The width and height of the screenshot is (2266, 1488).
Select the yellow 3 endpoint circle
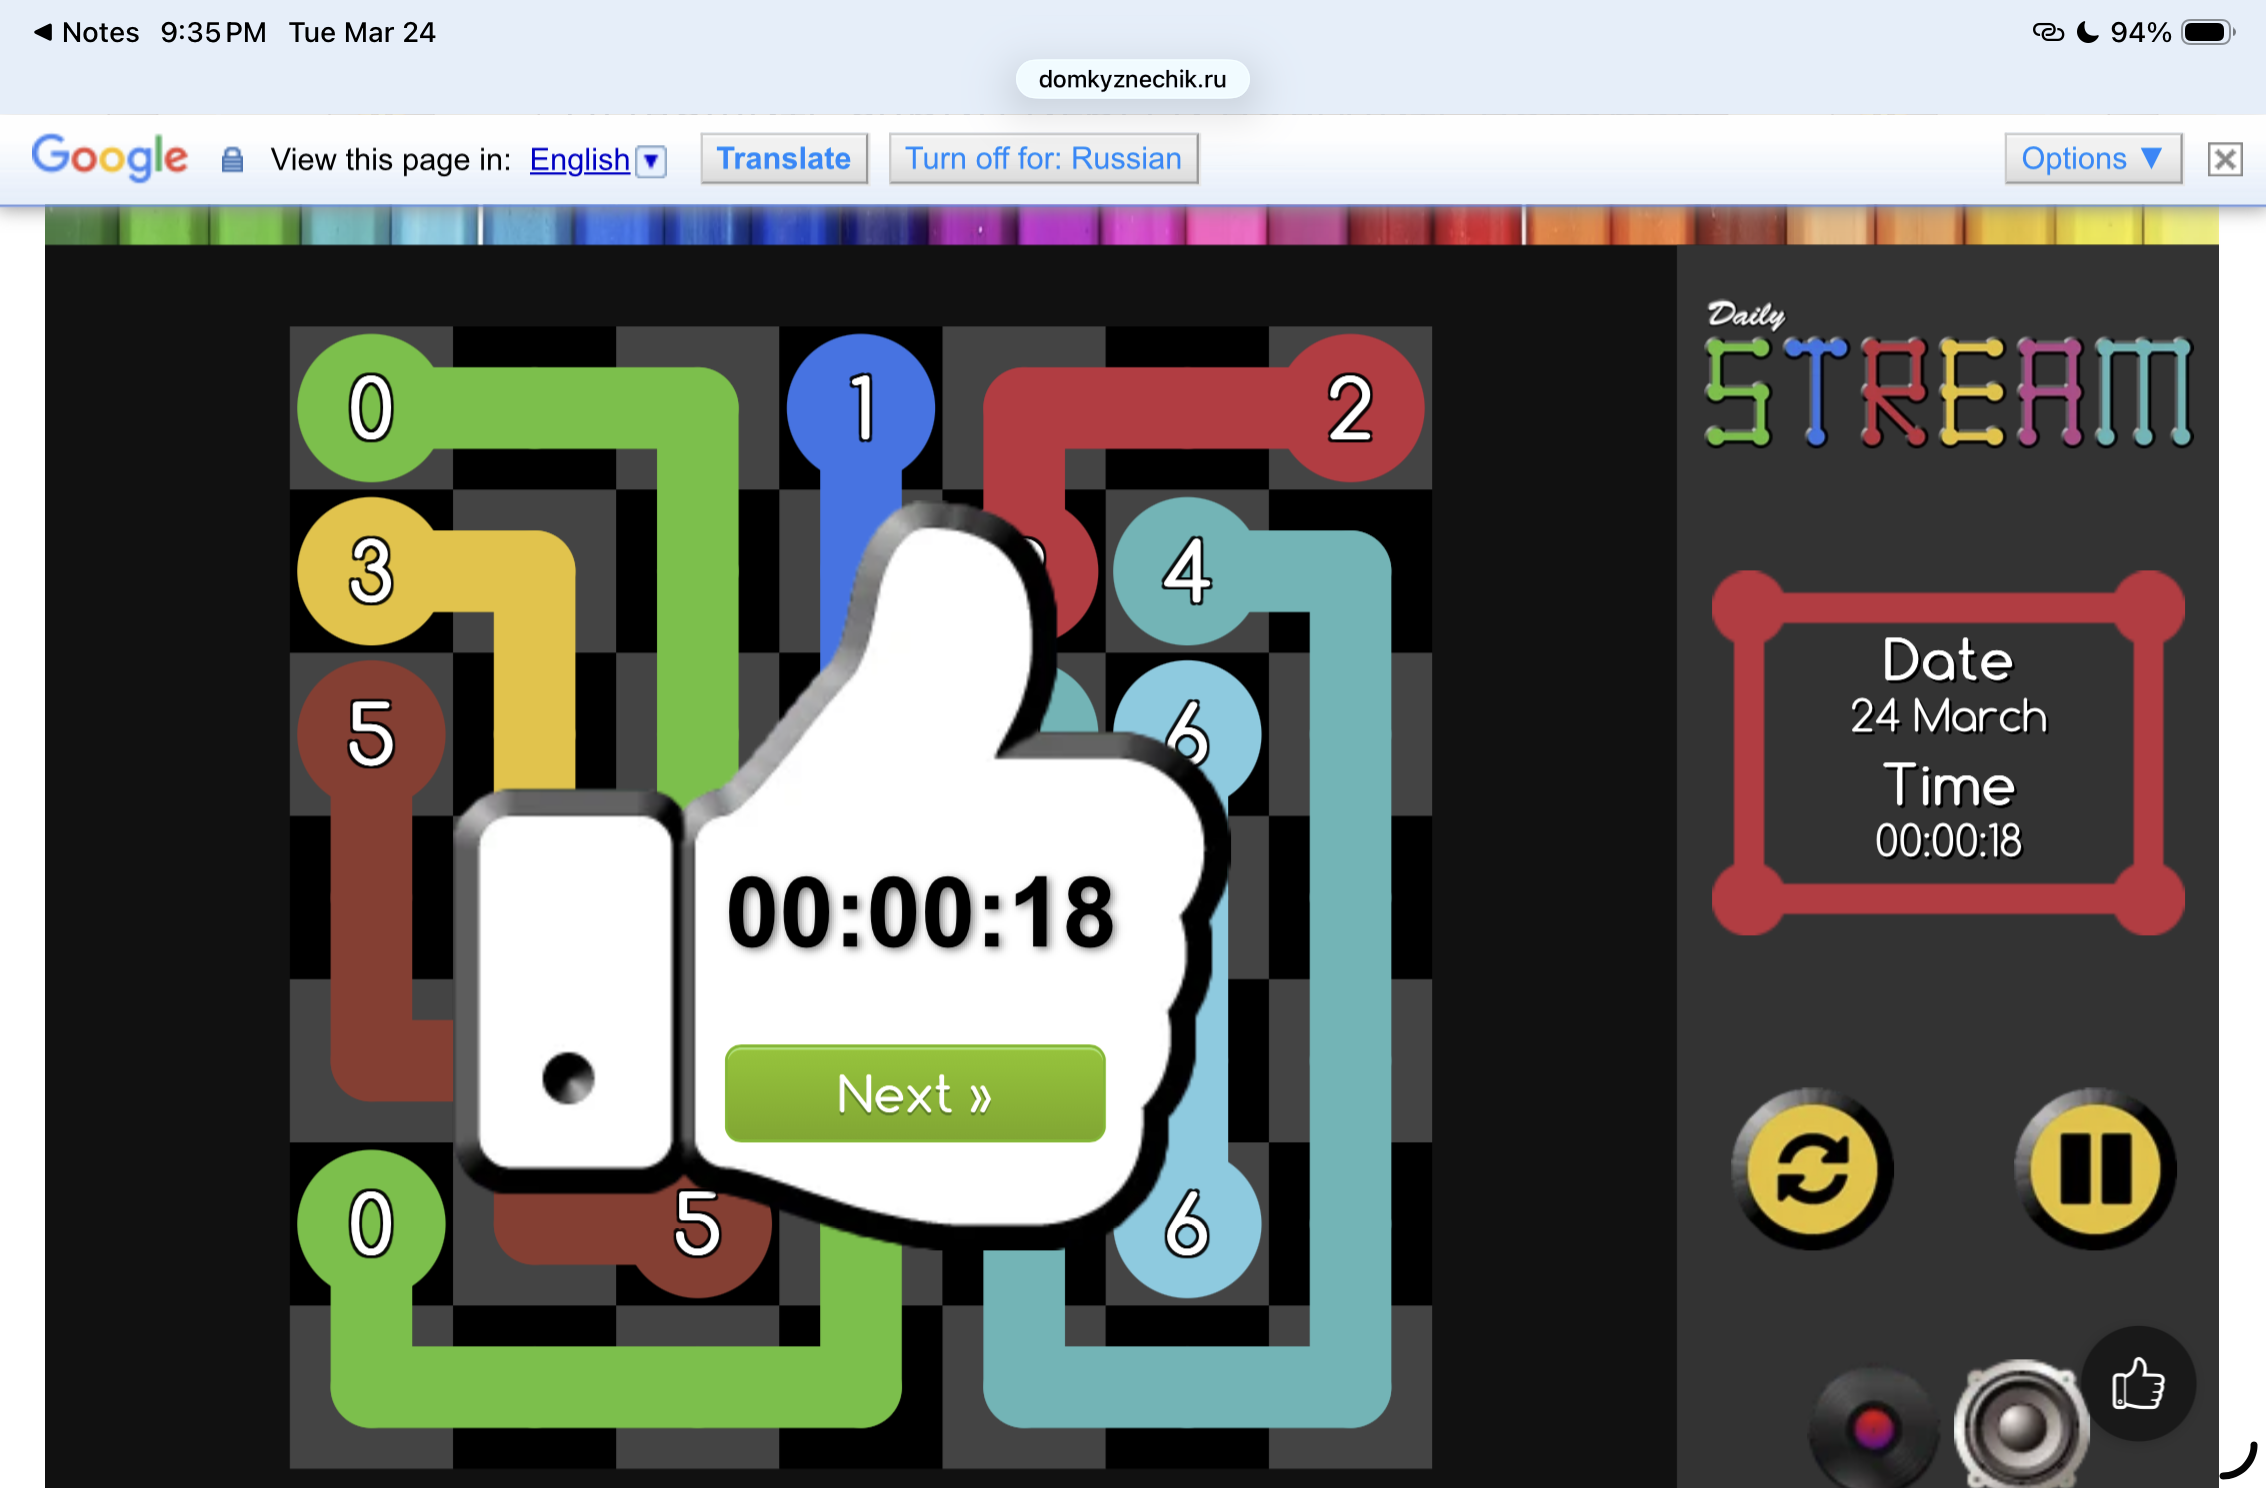pos(371,570)
